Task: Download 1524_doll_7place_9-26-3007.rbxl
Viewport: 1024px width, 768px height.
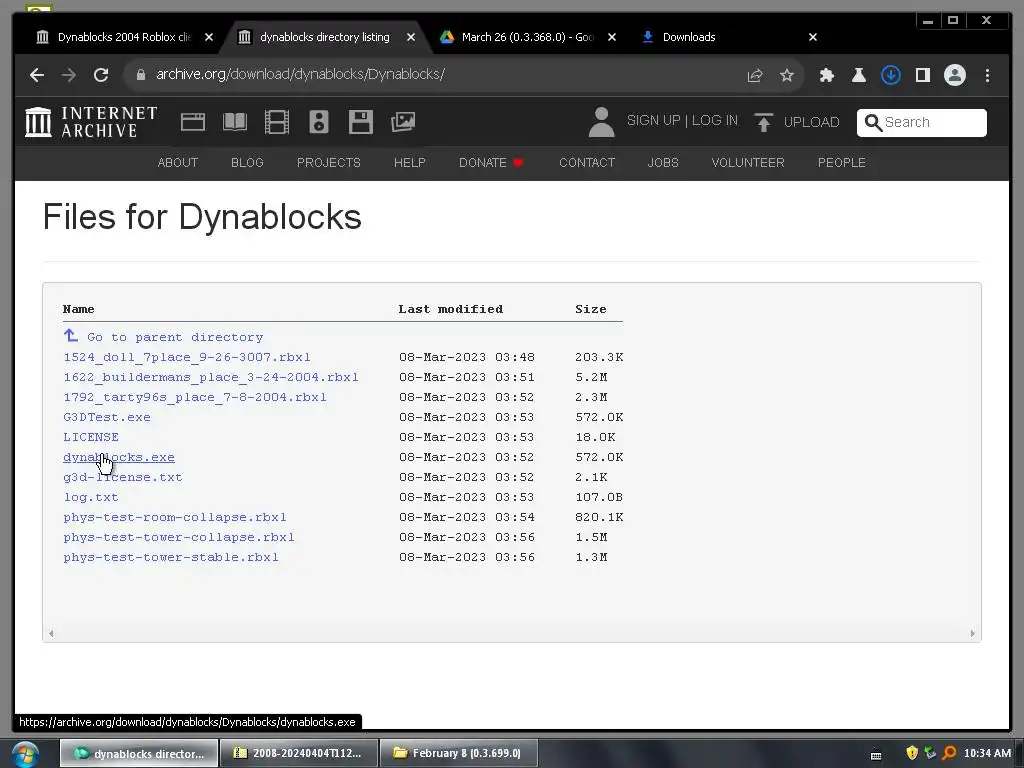Action: [187, 357]
